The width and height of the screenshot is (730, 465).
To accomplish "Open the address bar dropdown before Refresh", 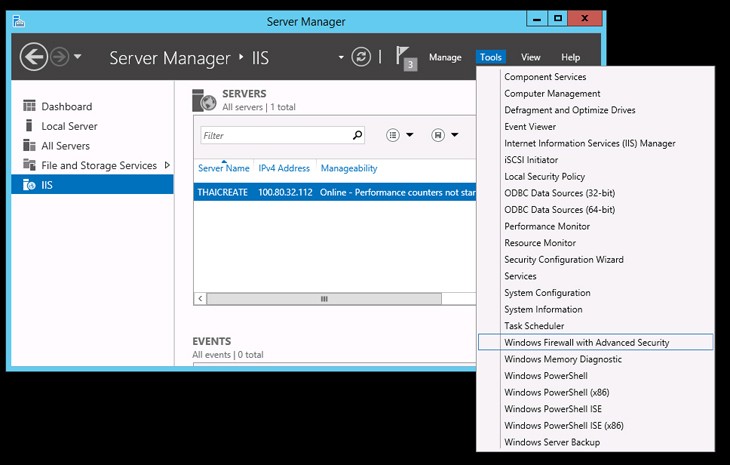I will (x=341, y=57).
